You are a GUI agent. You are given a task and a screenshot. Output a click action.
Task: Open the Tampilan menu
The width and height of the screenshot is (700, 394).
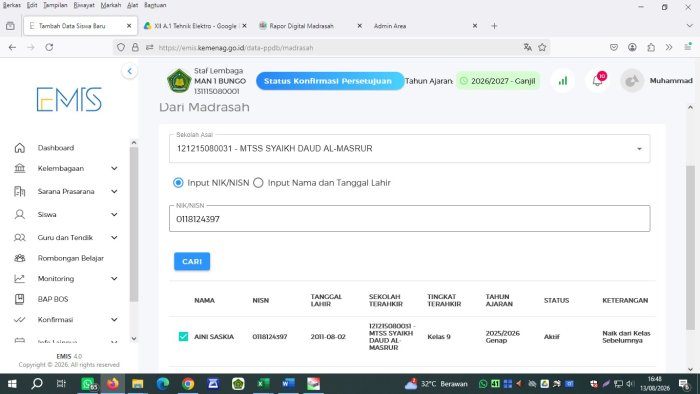tap(55, 5)
